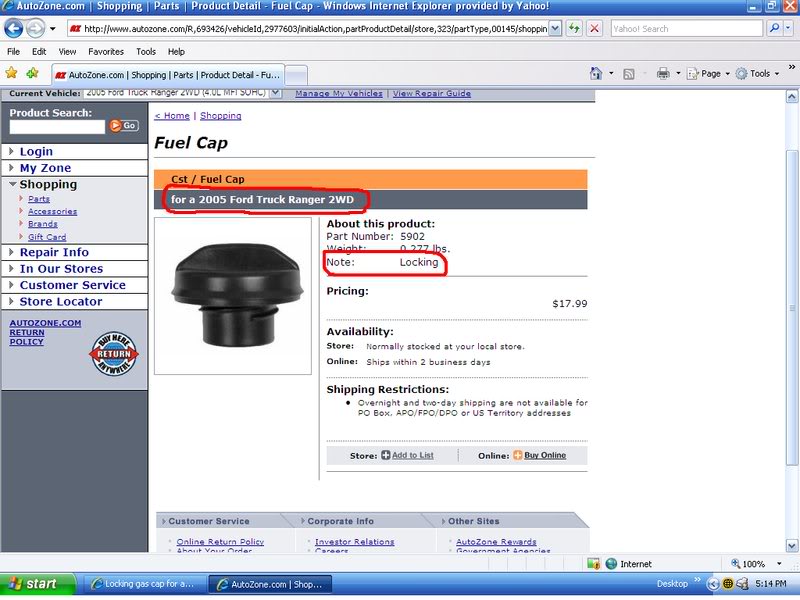
Task: Click the AutoZone Rewards footer link
Action: 496,542
